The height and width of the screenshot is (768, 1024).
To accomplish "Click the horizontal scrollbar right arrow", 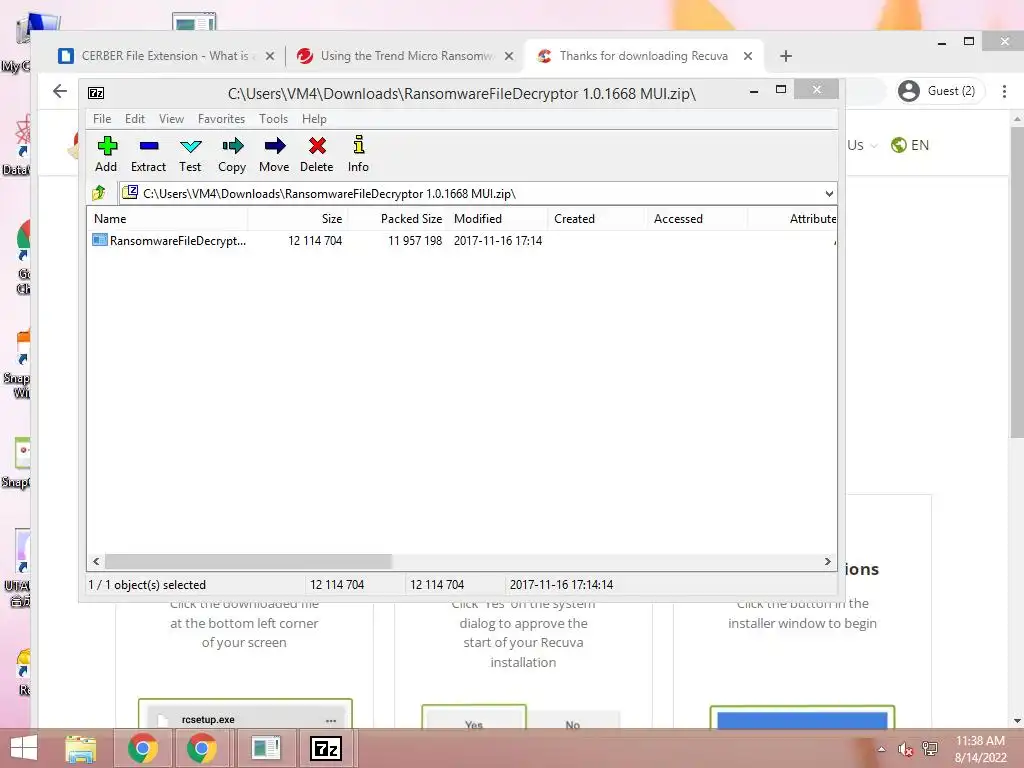I will coord(827,562).
